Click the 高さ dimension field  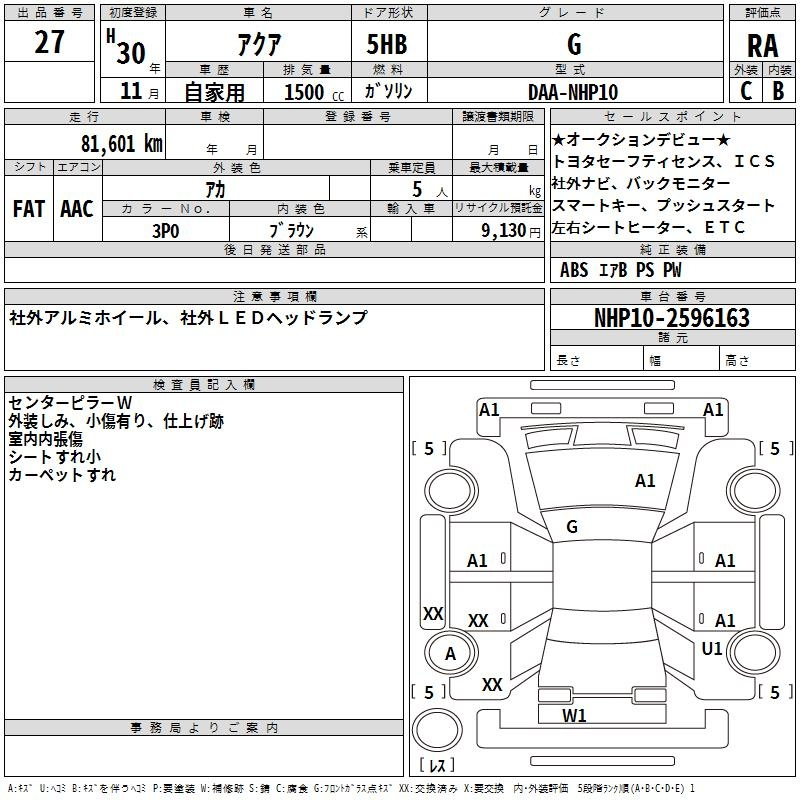758,360
